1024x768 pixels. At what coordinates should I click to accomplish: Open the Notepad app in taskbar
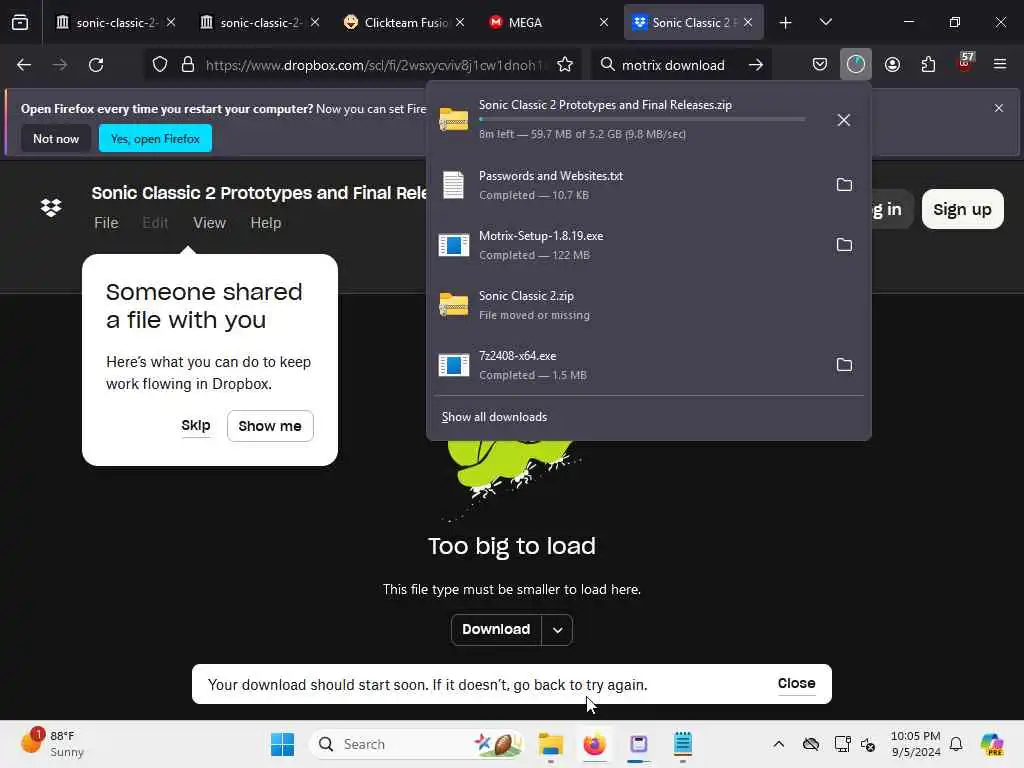coord(682,744)
